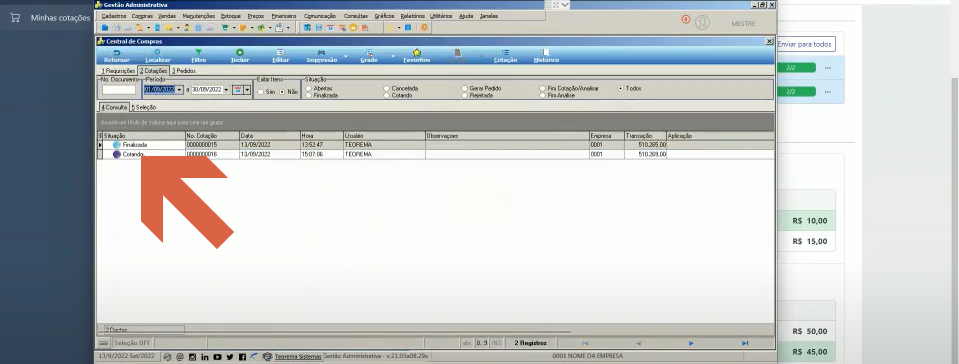Open the Filtro funnel tool

click(198, 56)
